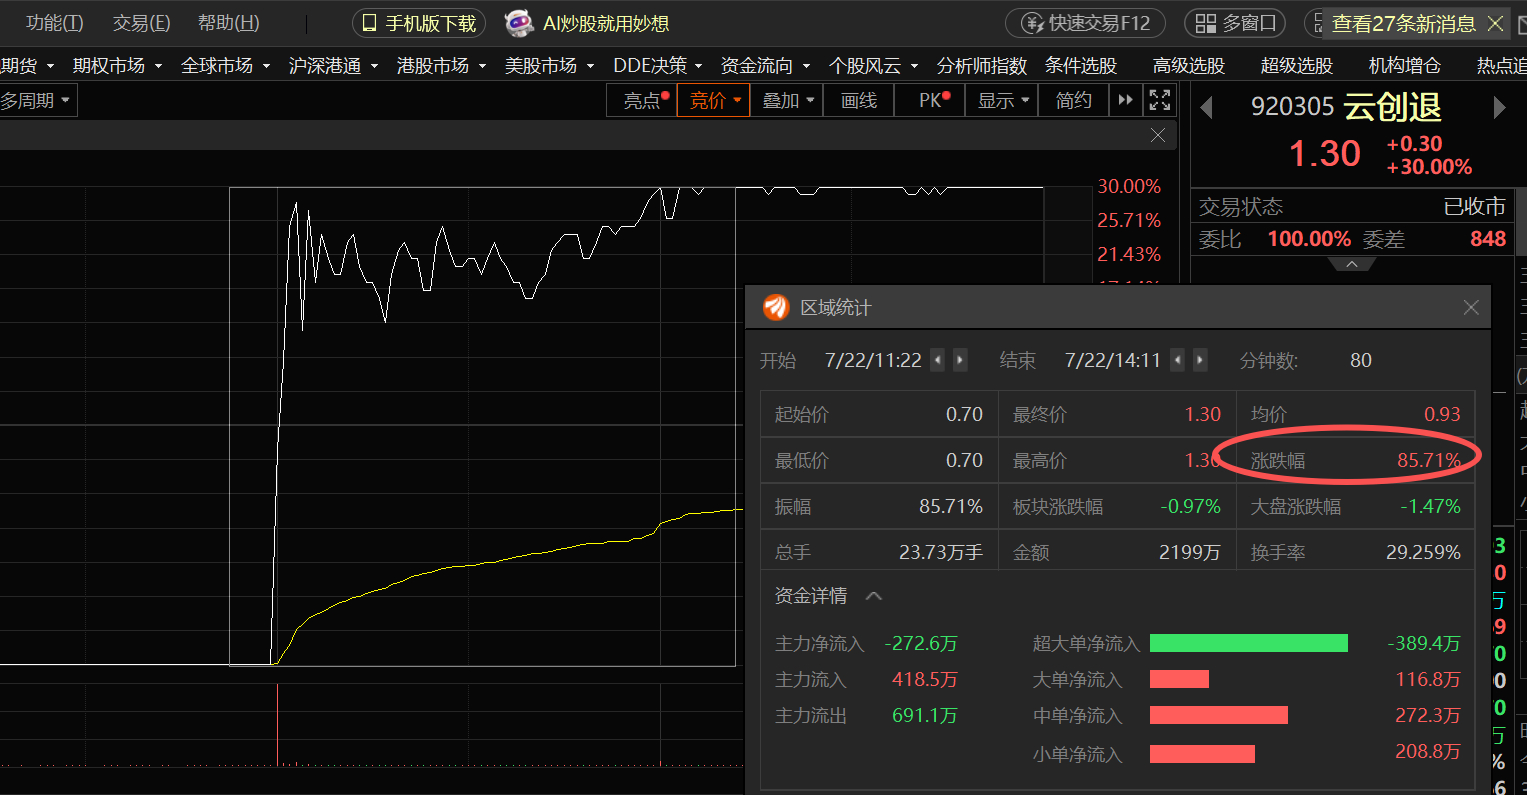Open 高级选股 tab

coord(1189,66)
